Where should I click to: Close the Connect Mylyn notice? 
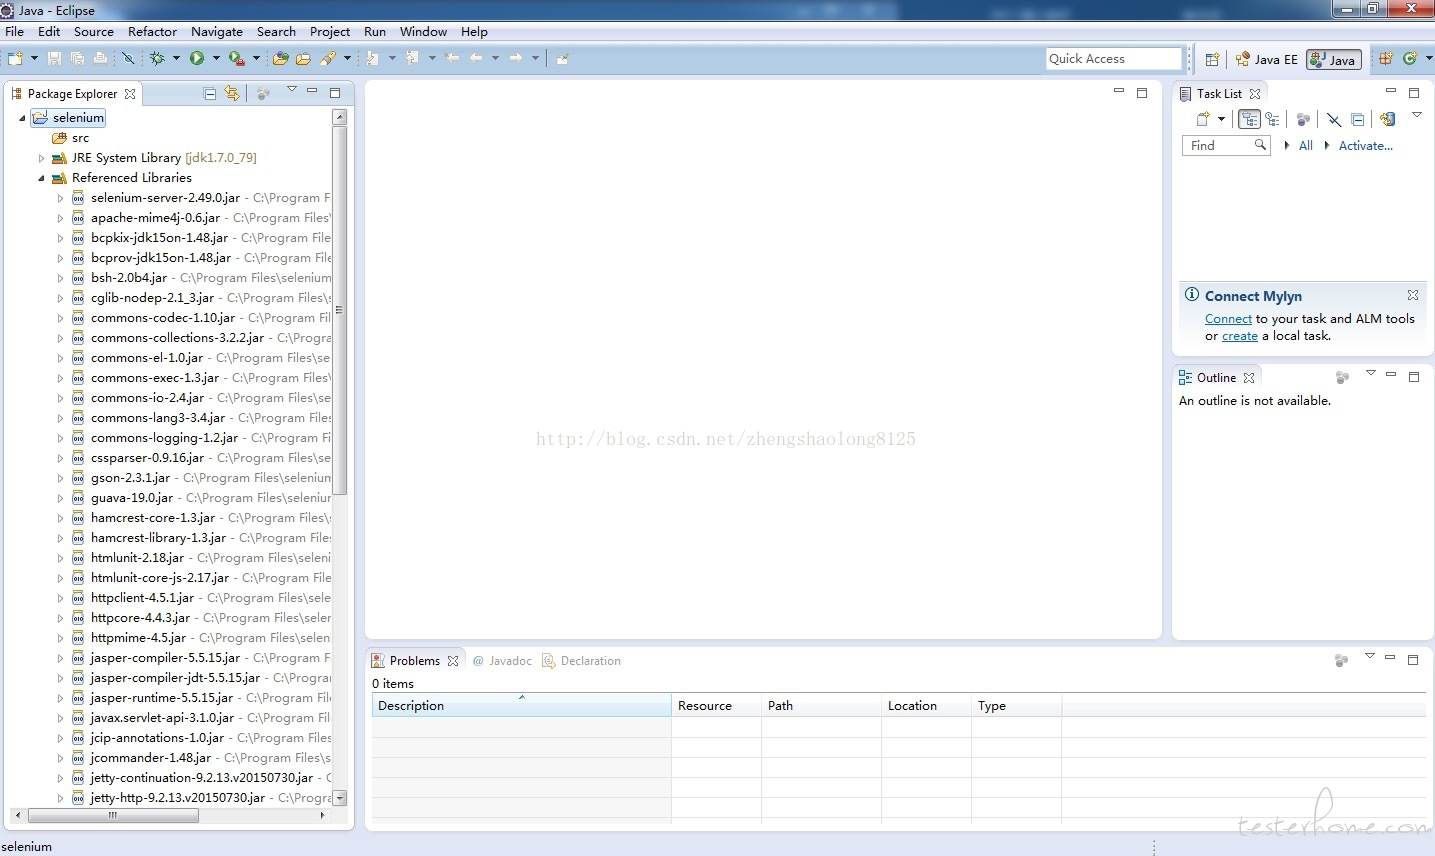click(1413, 295)
